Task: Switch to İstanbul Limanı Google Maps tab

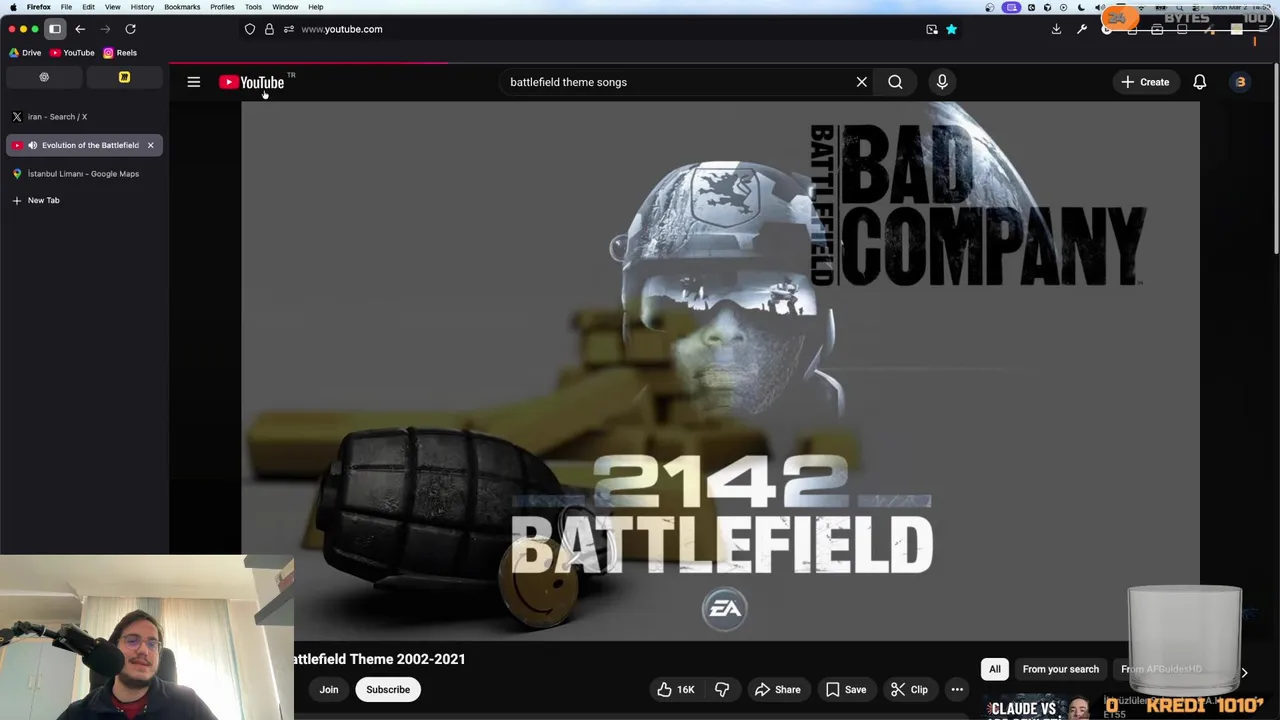Action: point(84,174)
